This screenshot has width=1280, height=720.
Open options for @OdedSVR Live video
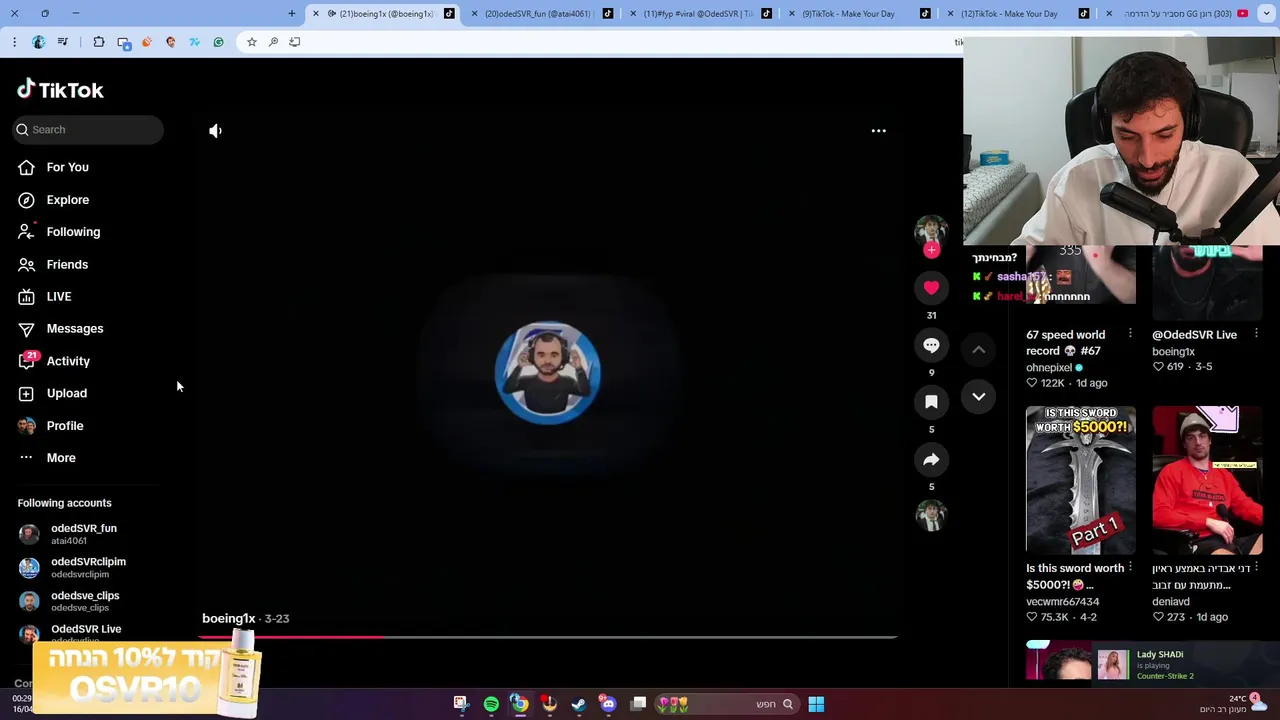[x=1256, y=334]
